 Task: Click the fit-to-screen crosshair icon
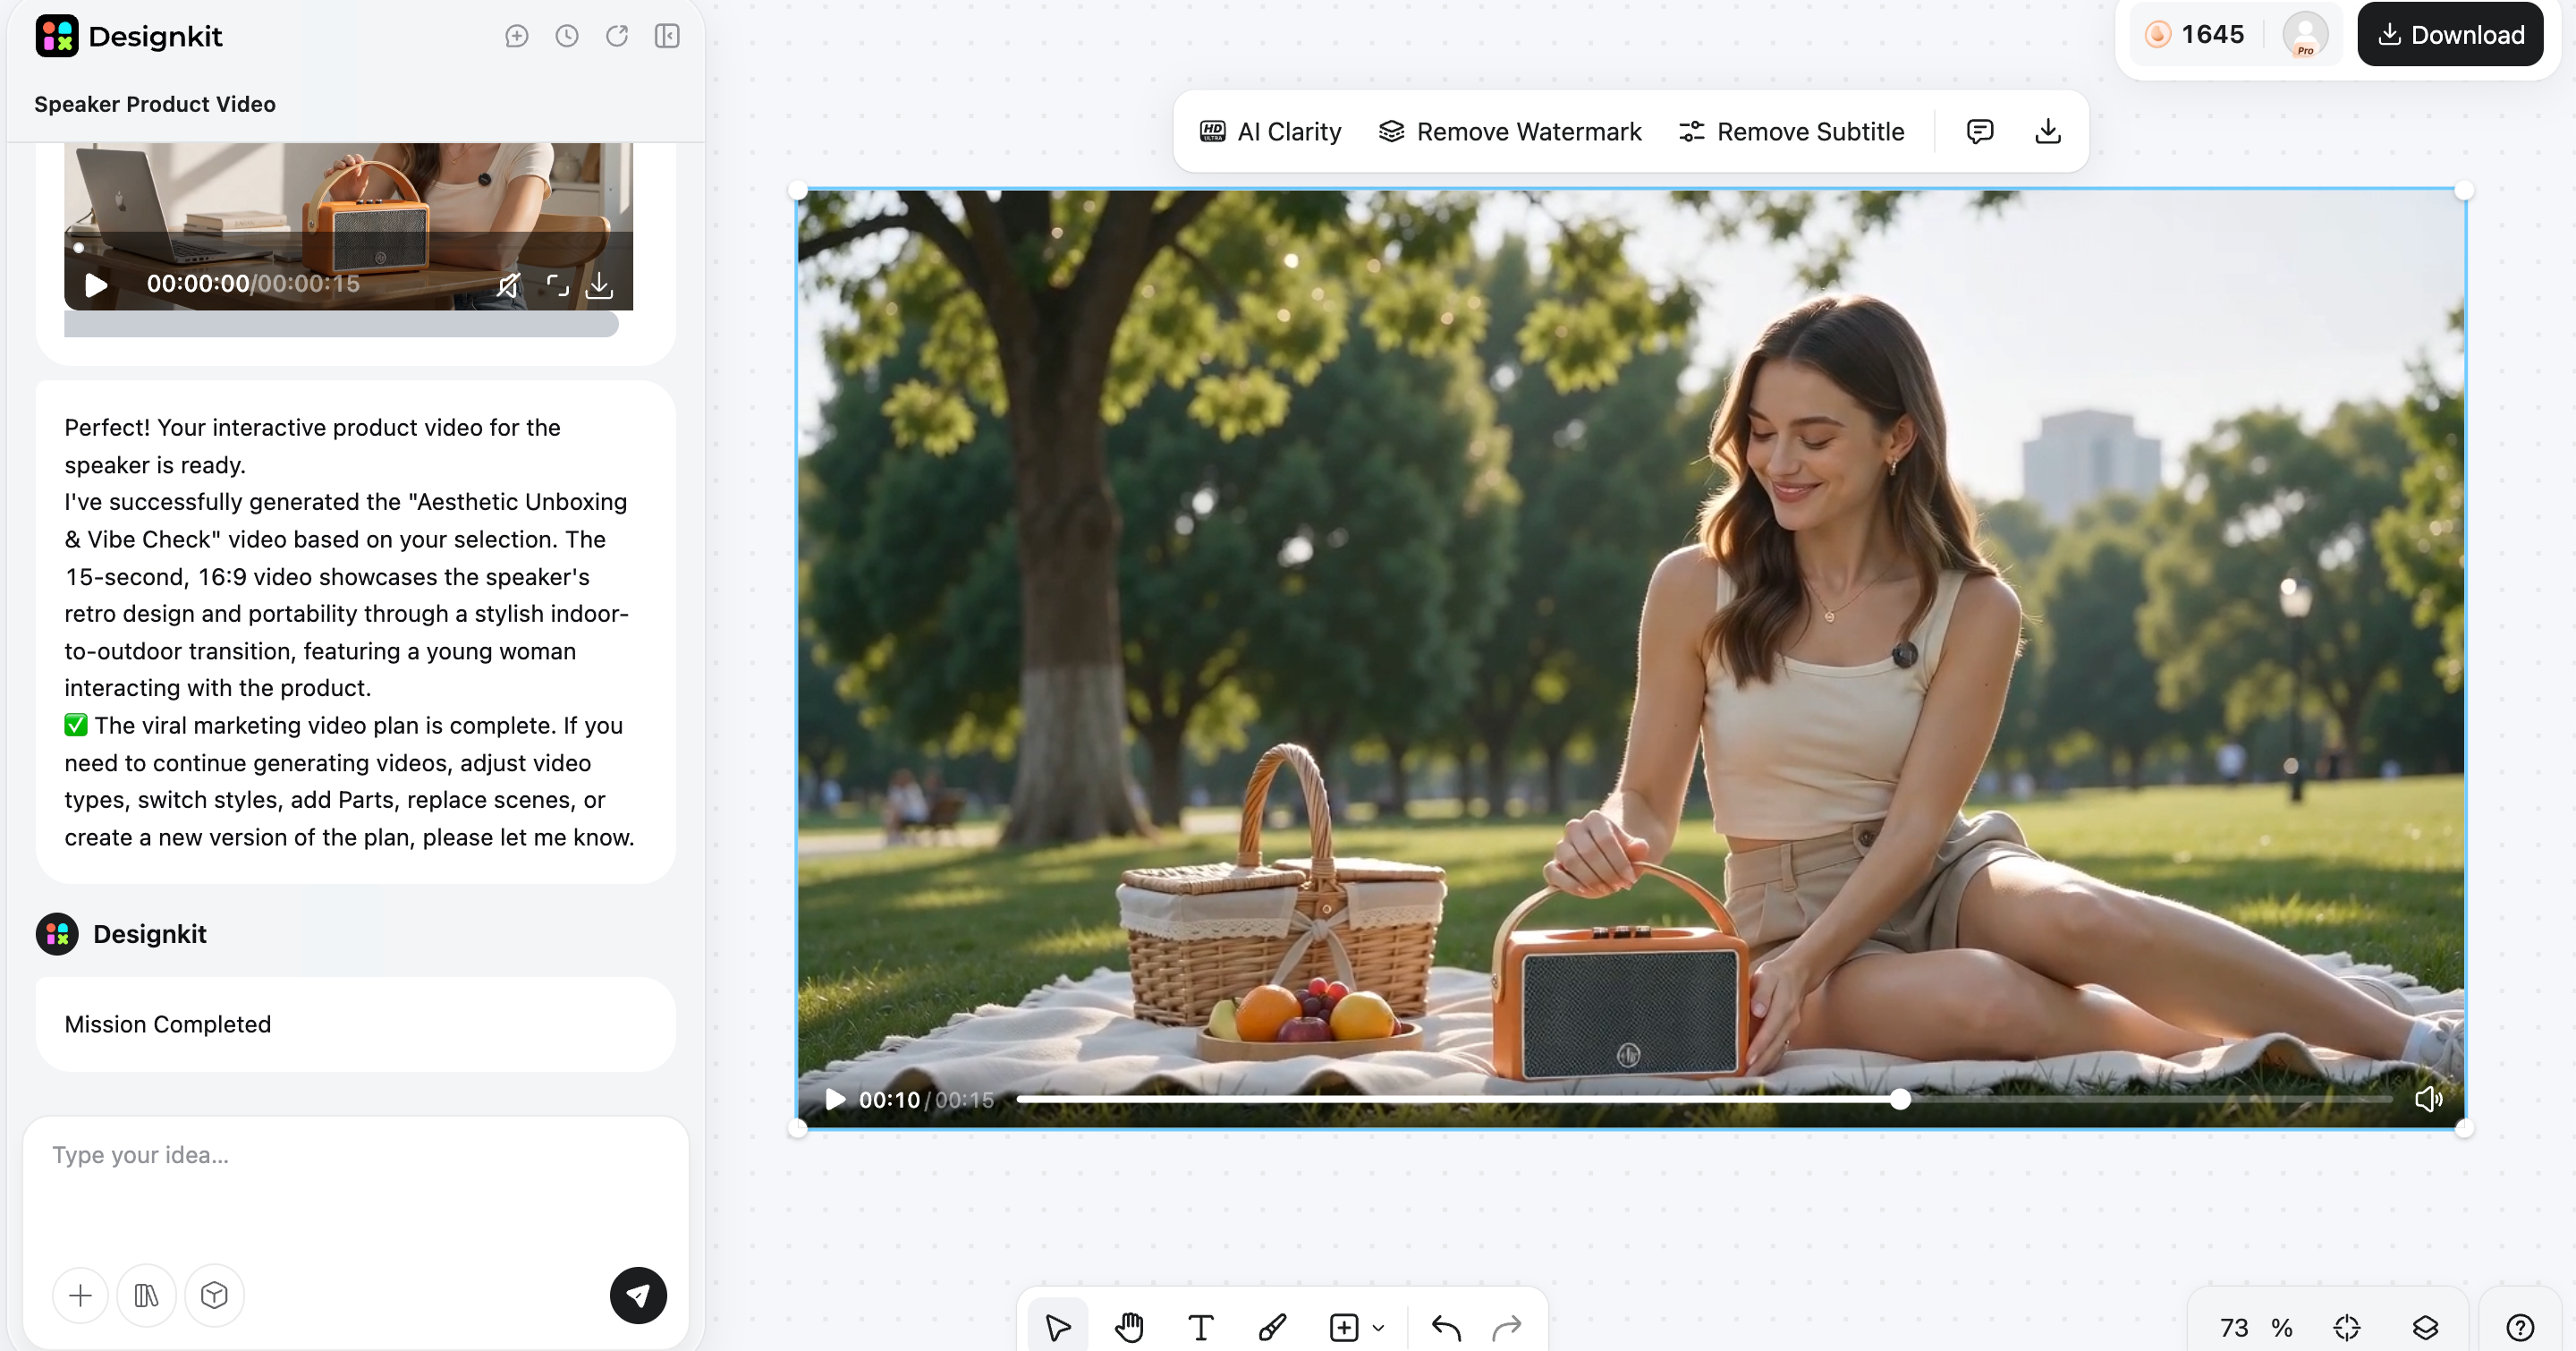(2346, 1327)
